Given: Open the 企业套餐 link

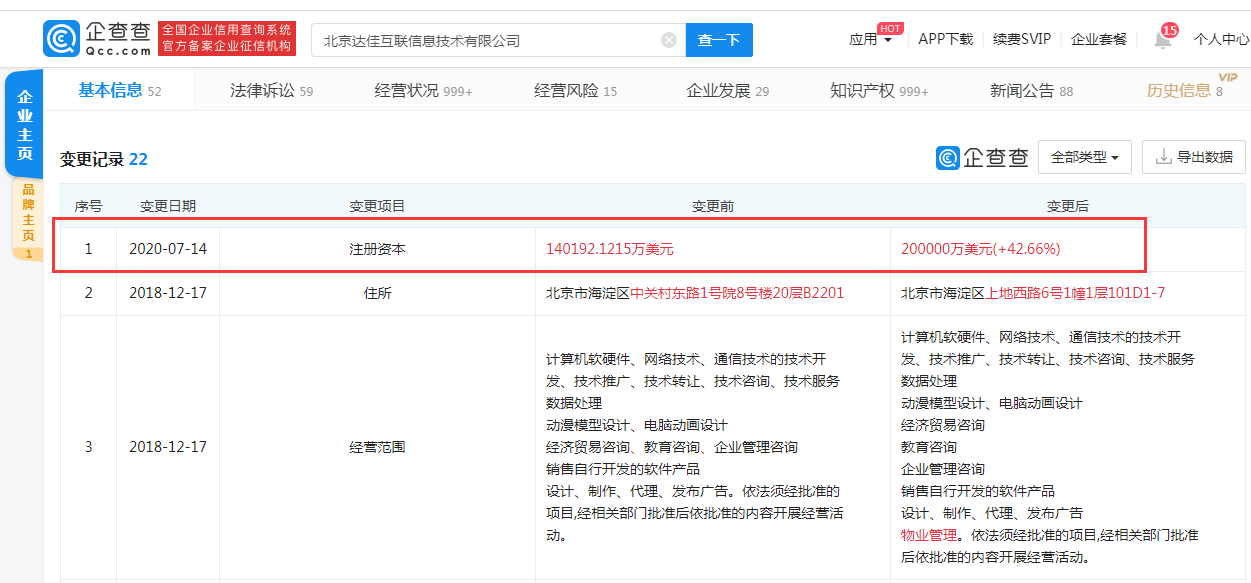Looking at the screenshot, I should [1099, 39].
